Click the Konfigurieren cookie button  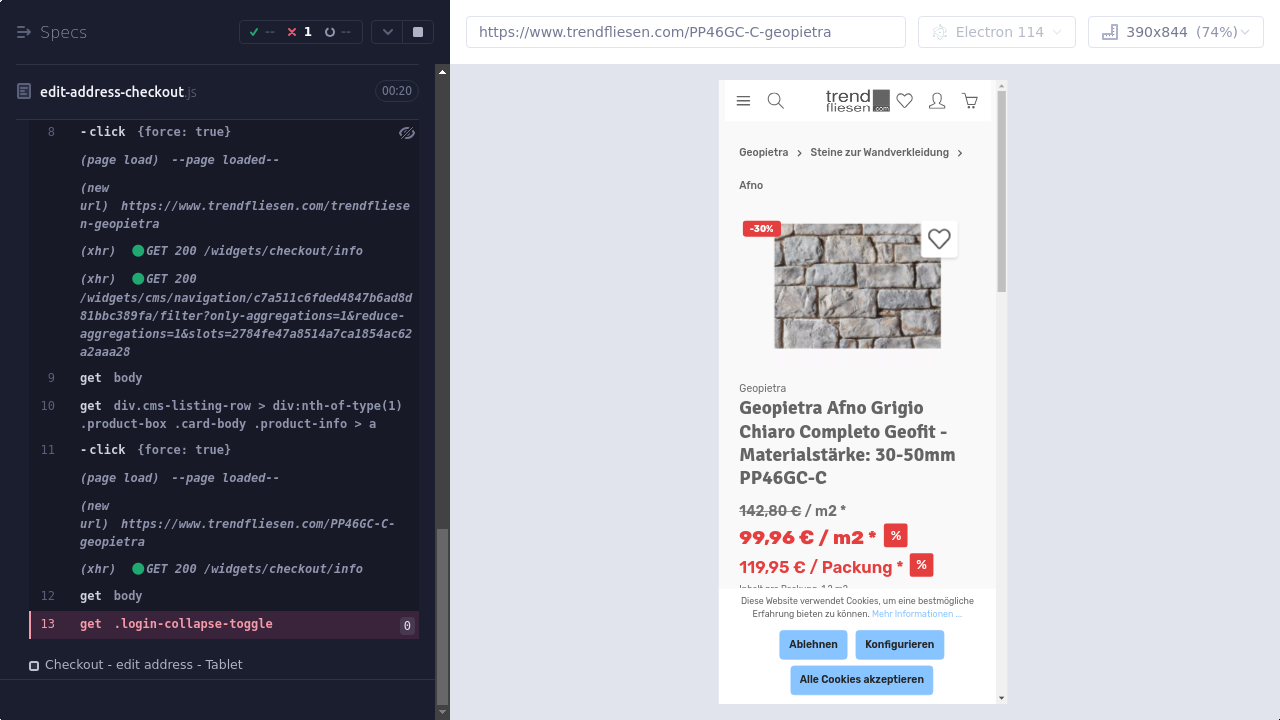tap(899, 645)
